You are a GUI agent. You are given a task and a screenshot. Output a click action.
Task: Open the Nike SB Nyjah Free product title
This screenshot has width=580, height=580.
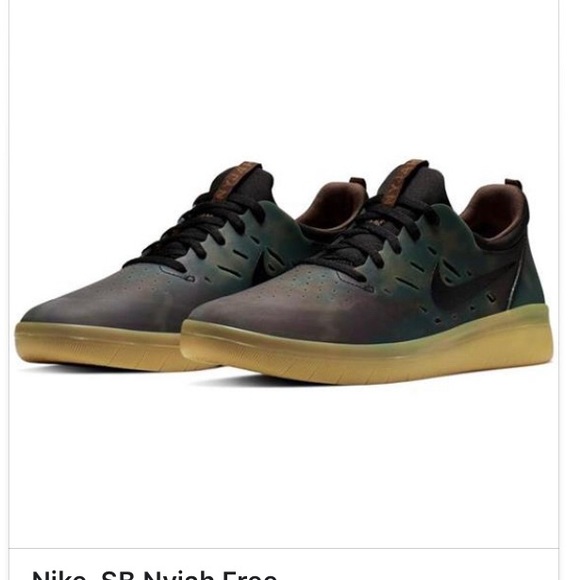(155, 575)
